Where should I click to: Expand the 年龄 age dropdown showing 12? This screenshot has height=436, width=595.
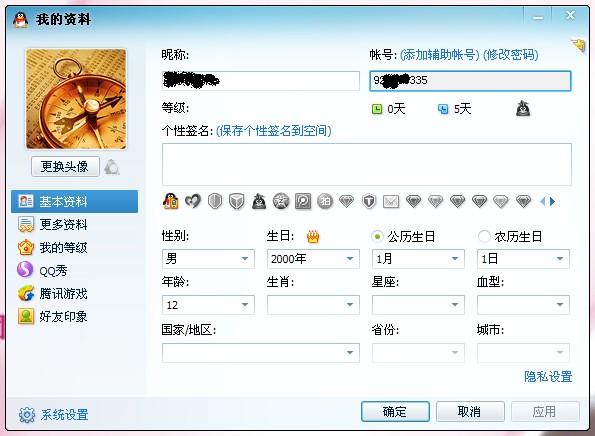[208, 305]
